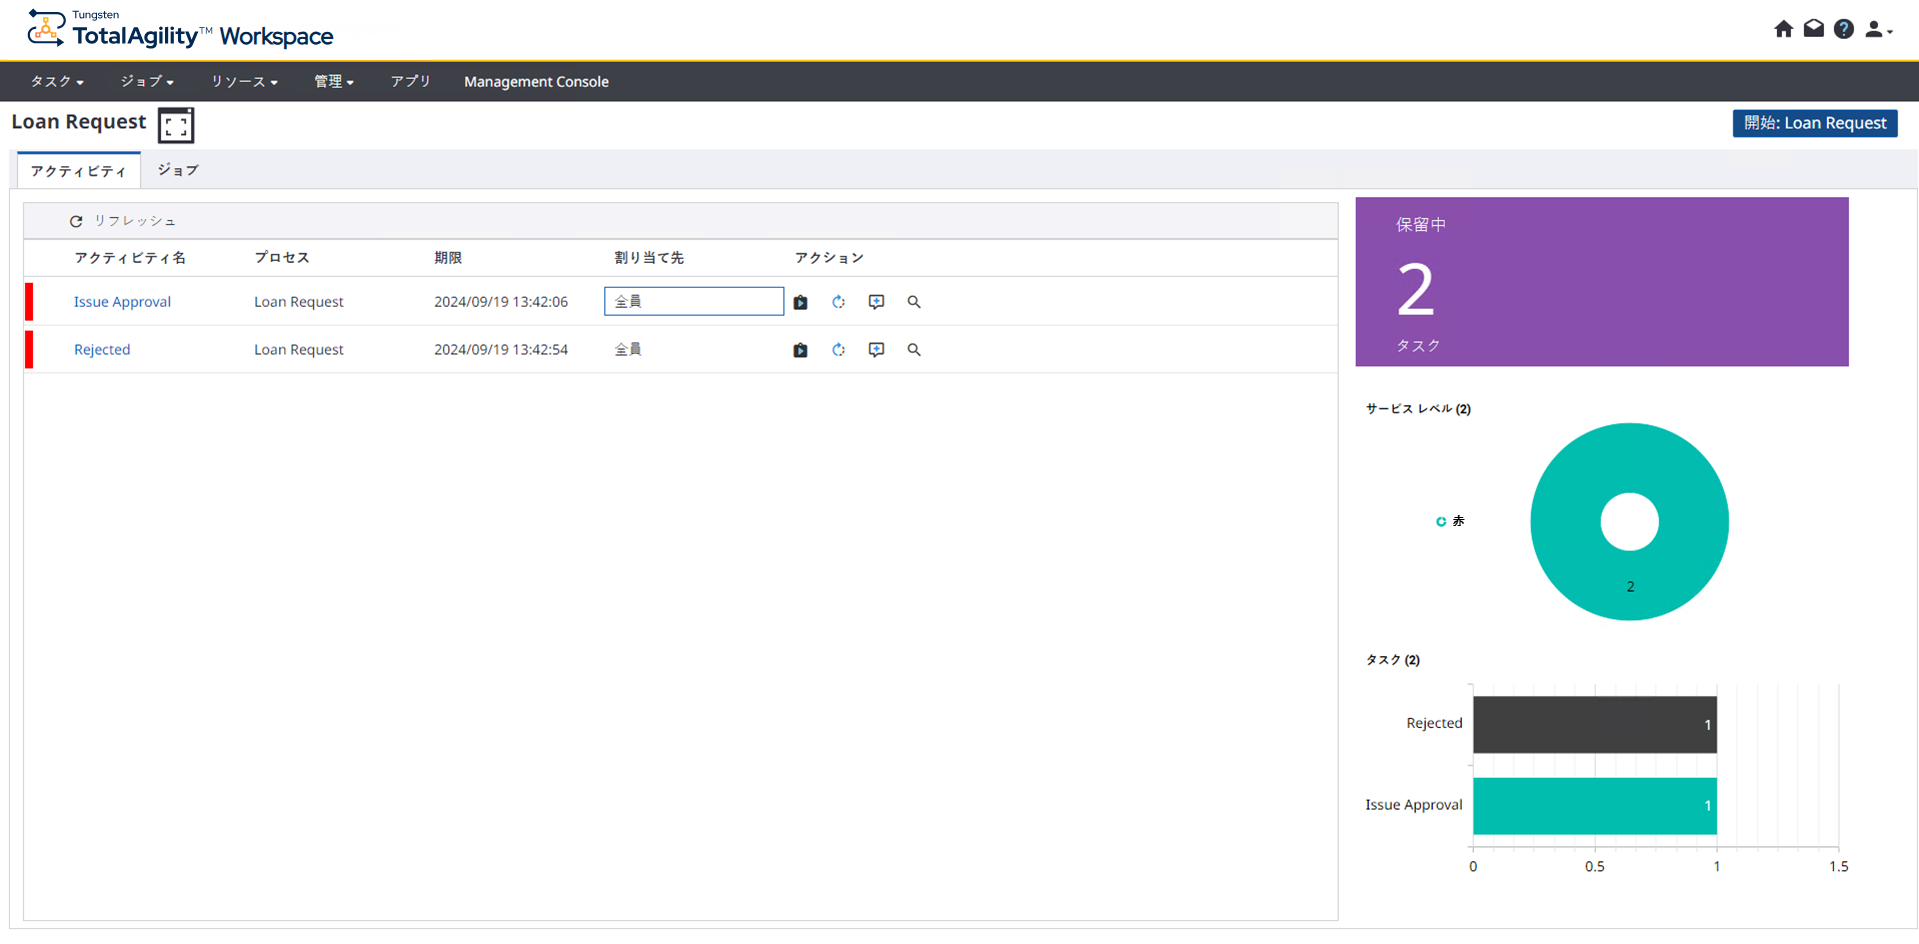Click magnifier search icon in Rejected row

click(x=914, y=350)
